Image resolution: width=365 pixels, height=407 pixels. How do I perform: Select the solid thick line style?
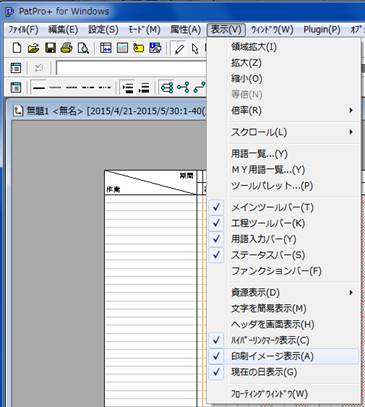(x=39, y=88)
